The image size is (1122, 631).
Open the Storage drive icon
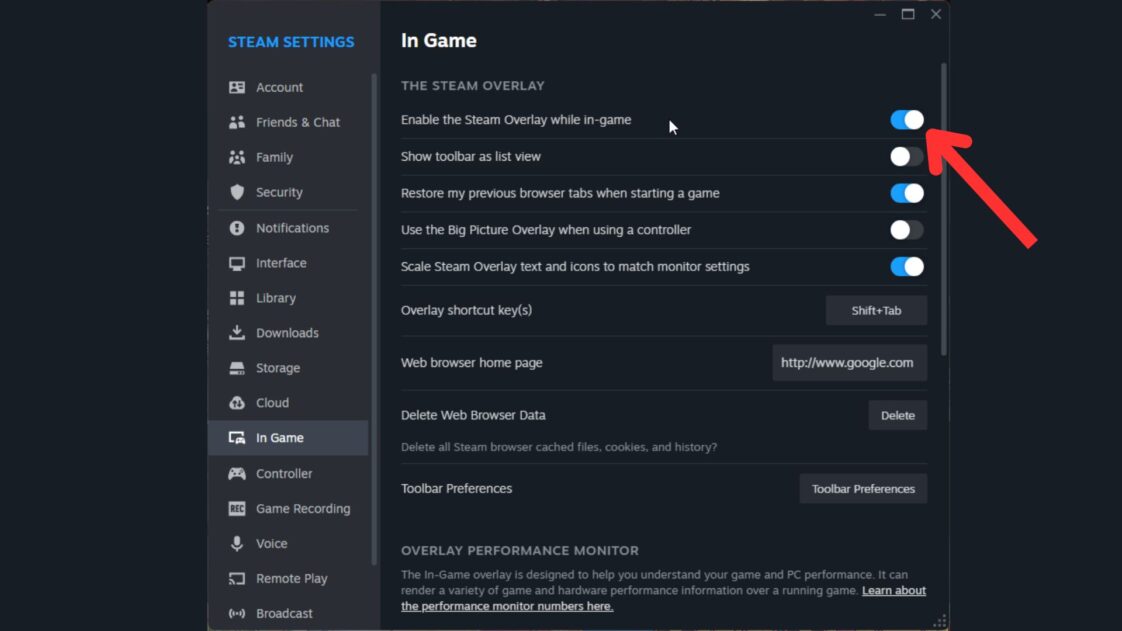pos(236,368)
